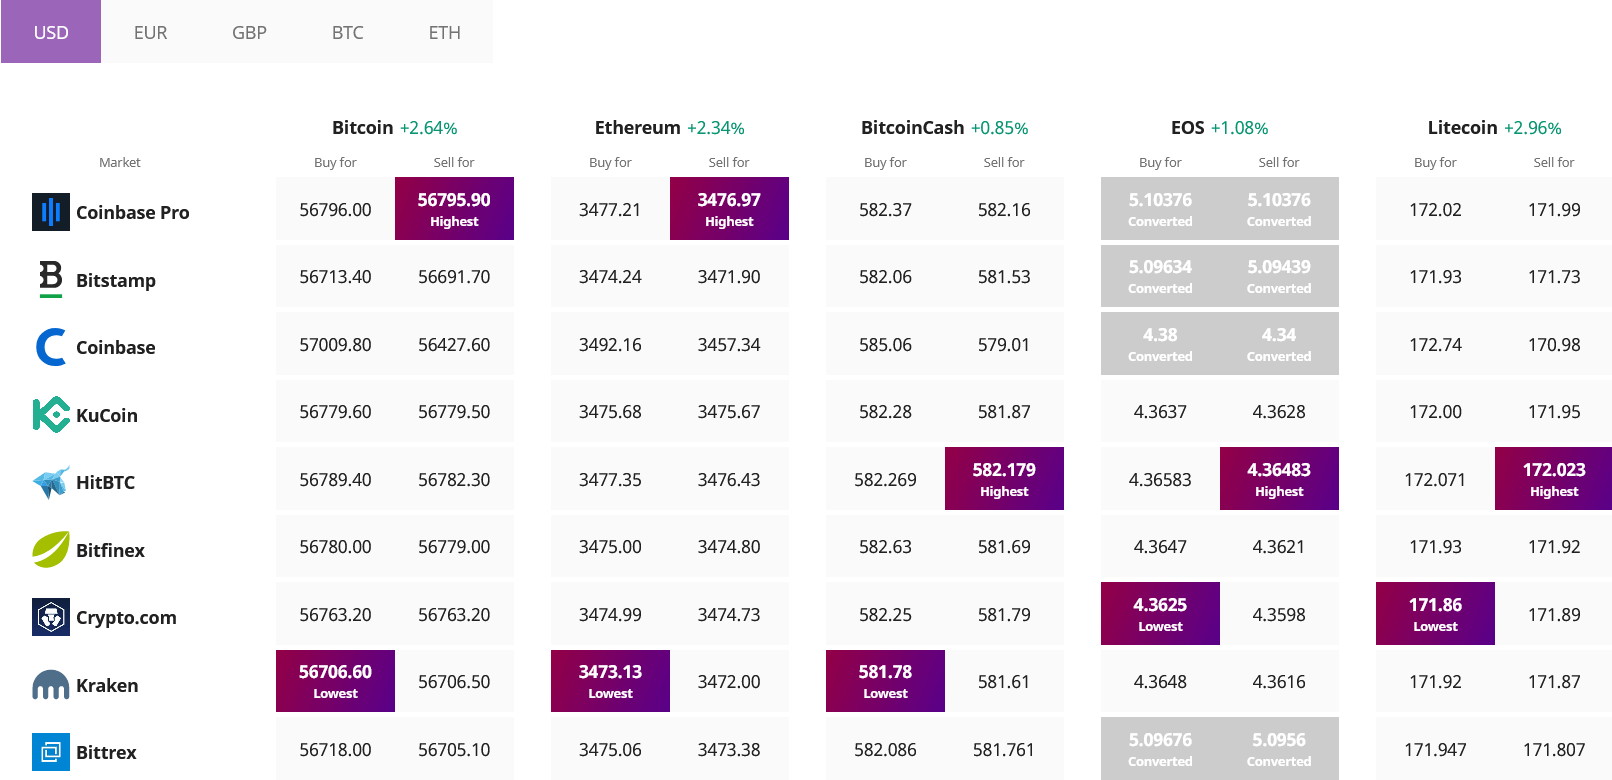This screenshot has height=780, width=1612.
Task: Click the Crypto.com logo icon
Action: [x=50, y=617]
